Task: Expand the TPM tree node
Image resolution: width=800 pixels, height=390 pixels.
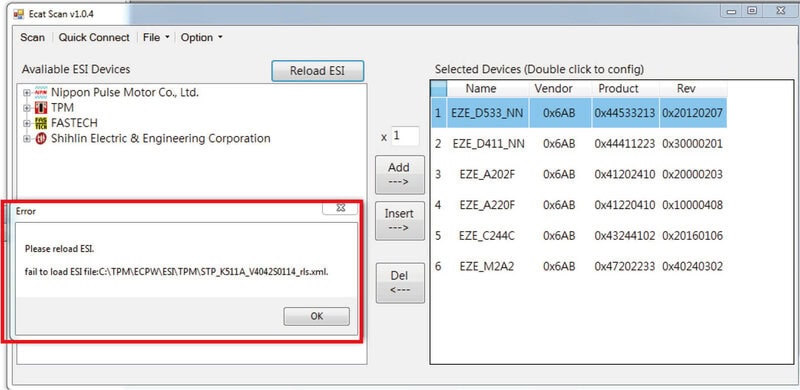Action: click(x=27, y=108)
